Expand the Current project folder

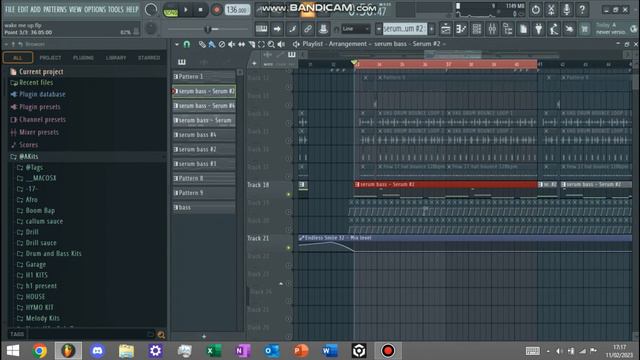coord(41,72)
